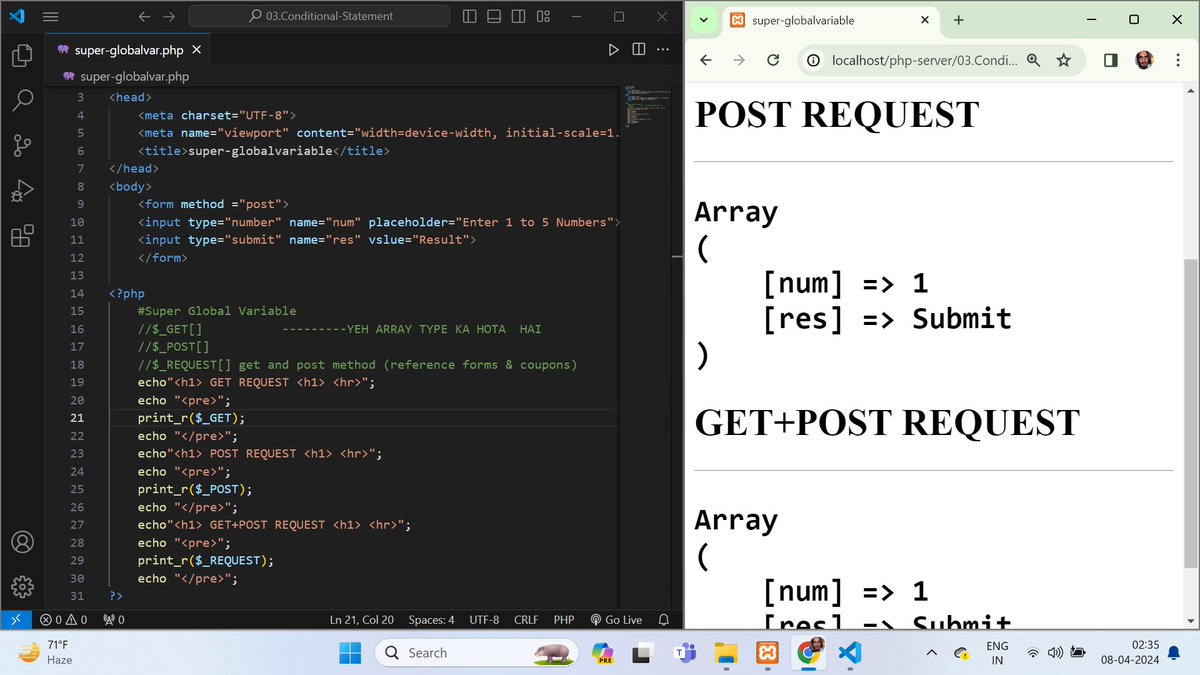Open VS Code notifications bell

click(663, 620)
